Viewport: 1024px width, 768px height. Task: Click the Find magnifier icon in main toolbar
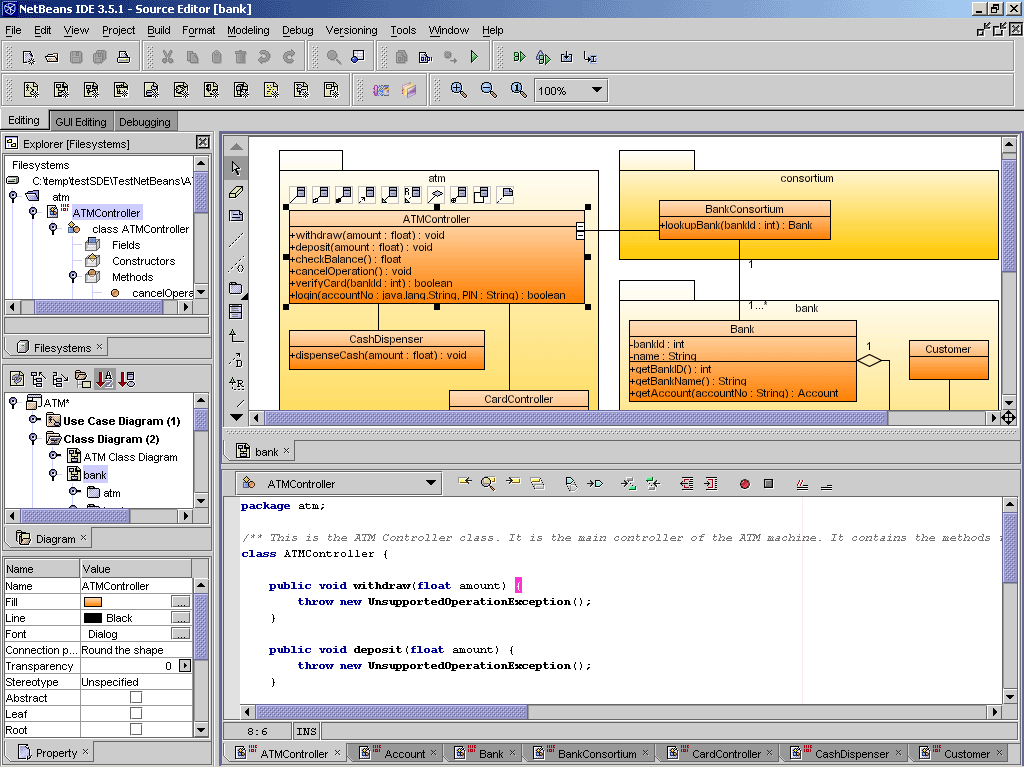(x=334, y=57)
